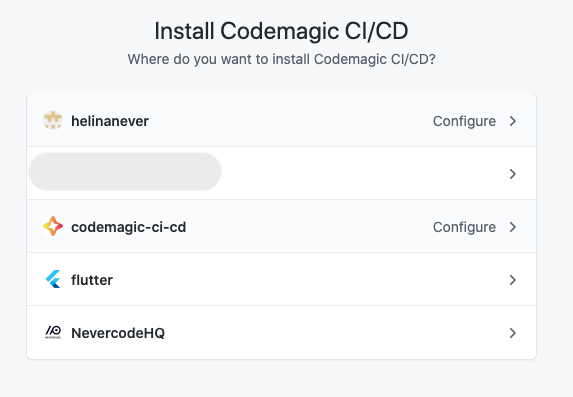
Task: Click the grey redacted account placeholder
Action: (x=125, y=172)
